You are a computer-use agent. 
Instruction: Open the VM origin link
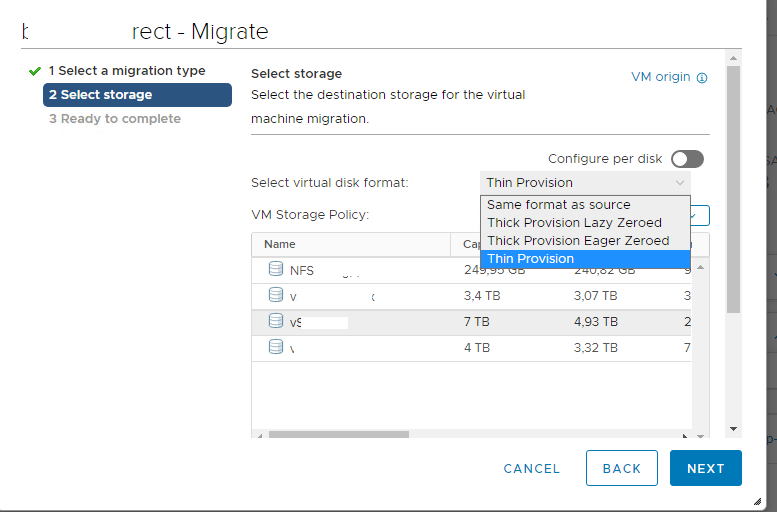coord(661,77)
